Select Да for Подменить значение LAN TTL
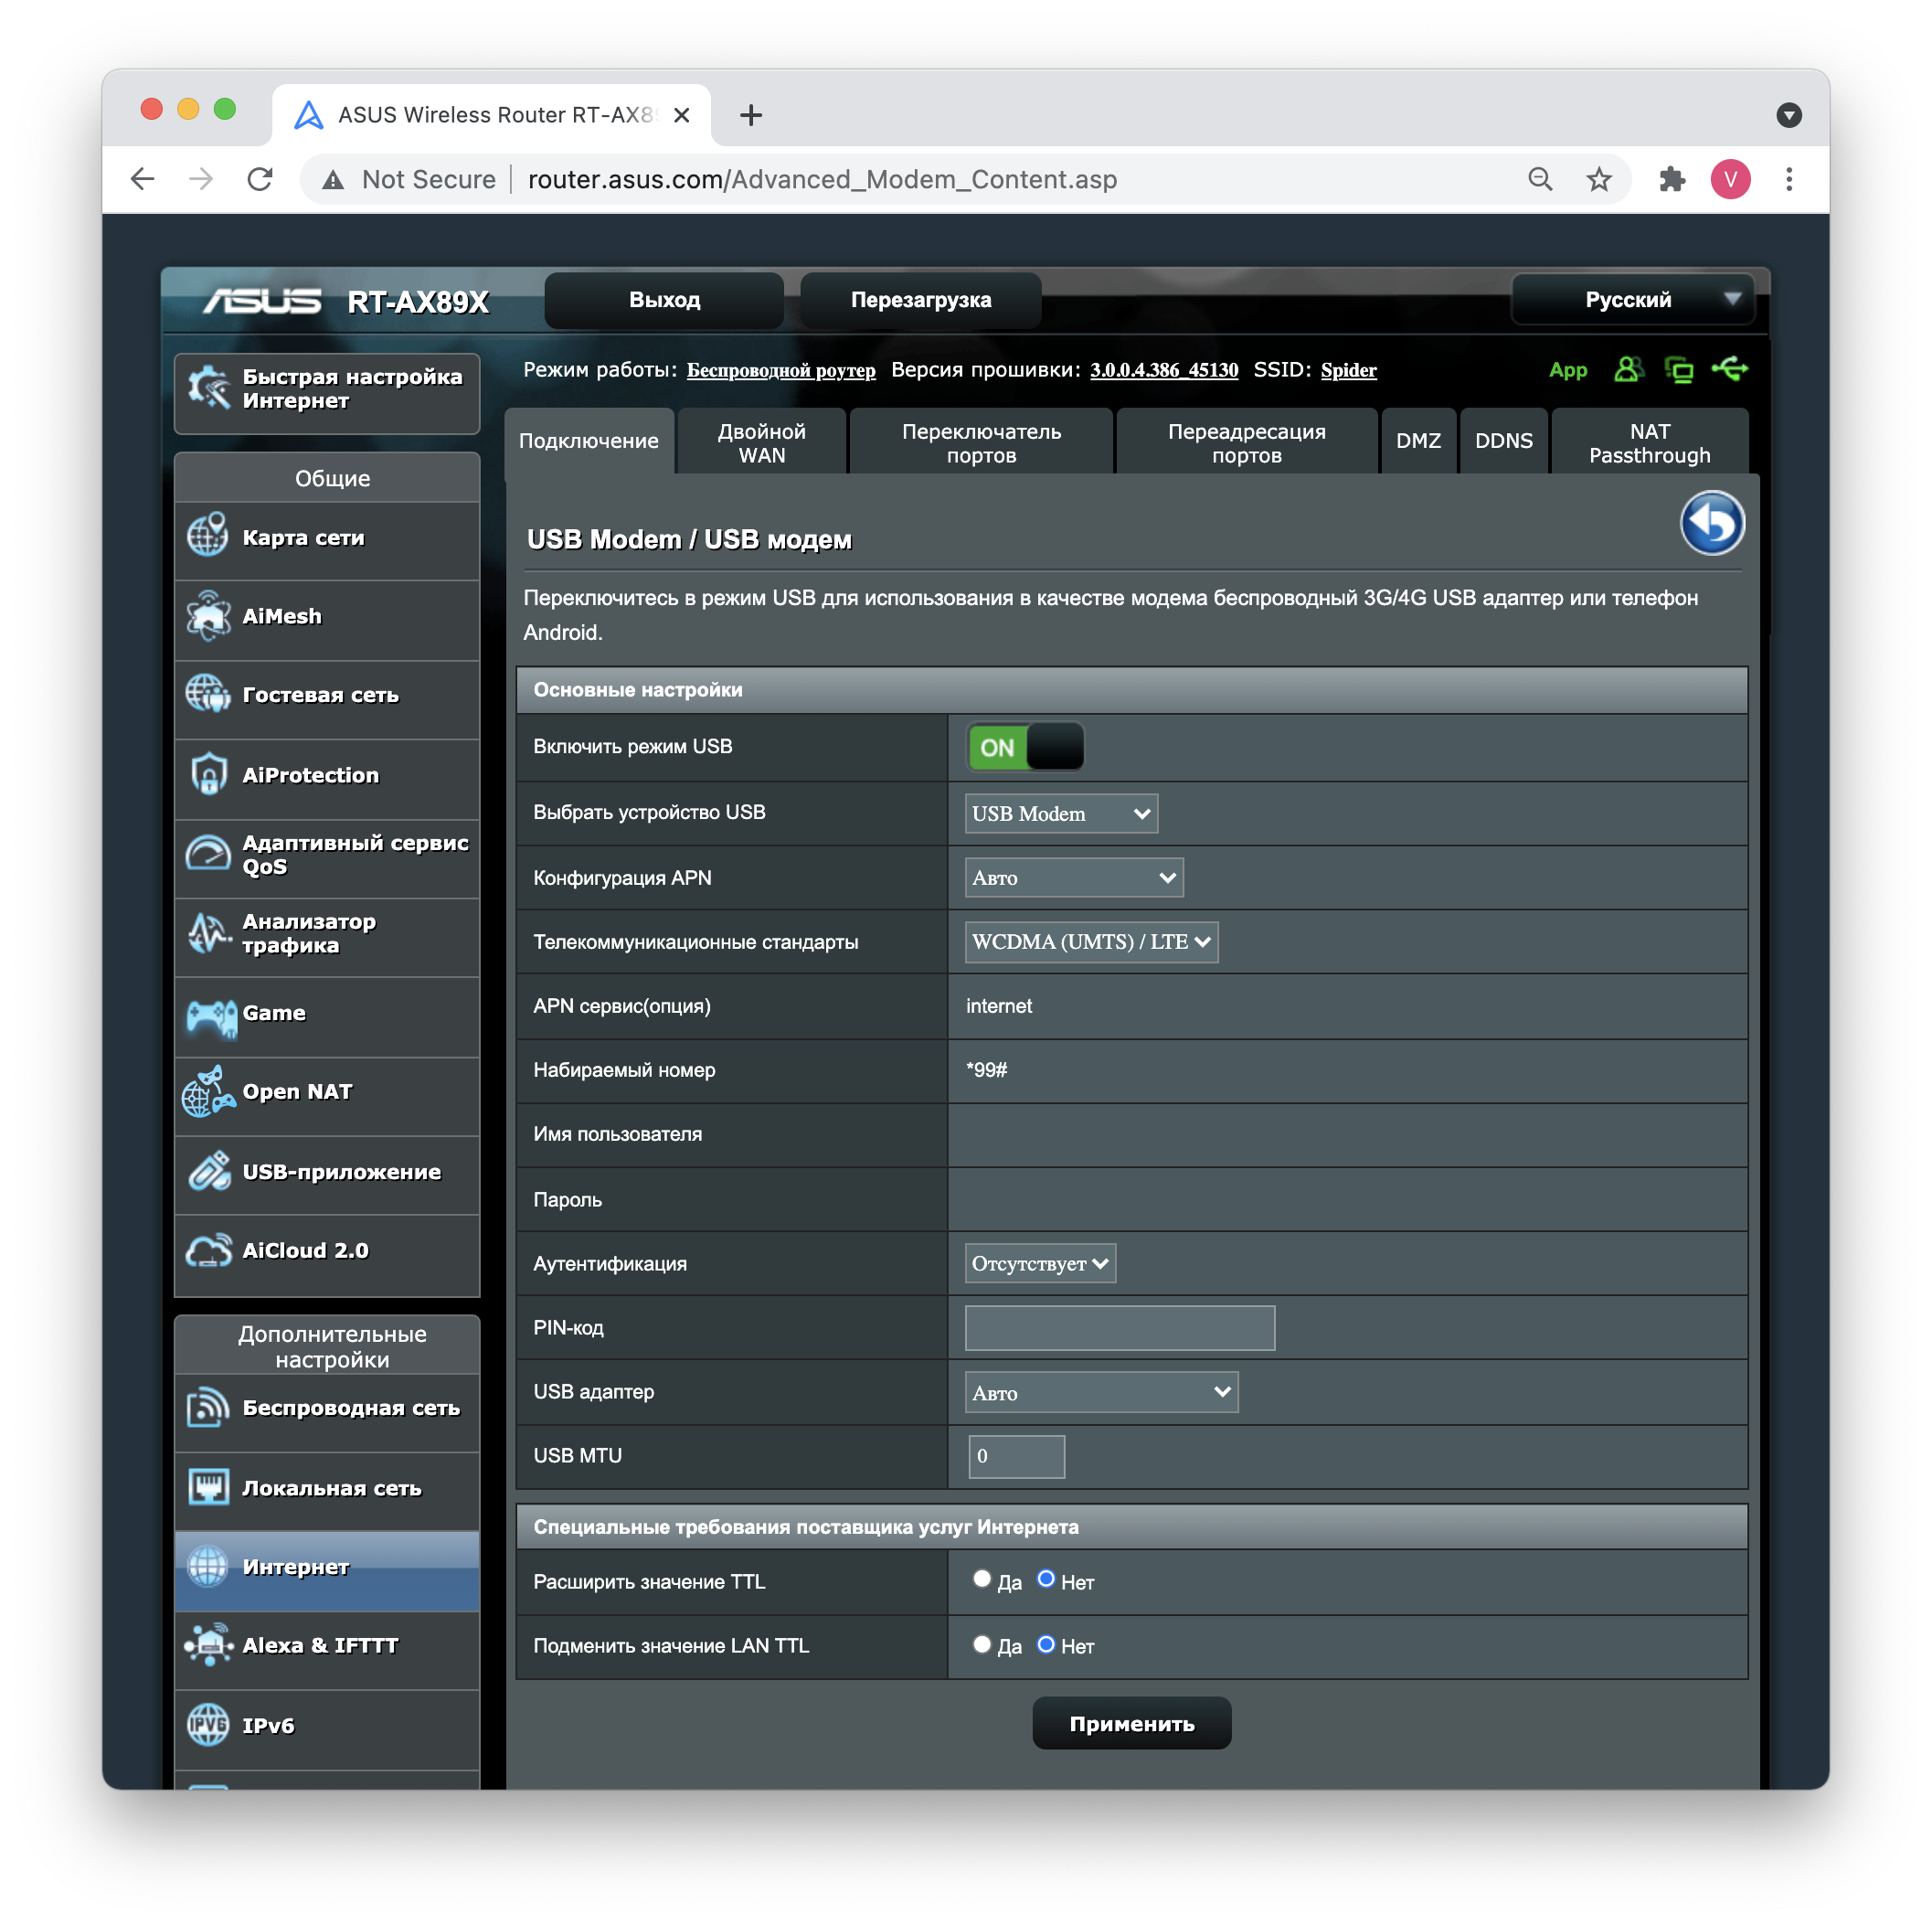This screenshot has height=1925, width=1932. [x=982, y=1644]
